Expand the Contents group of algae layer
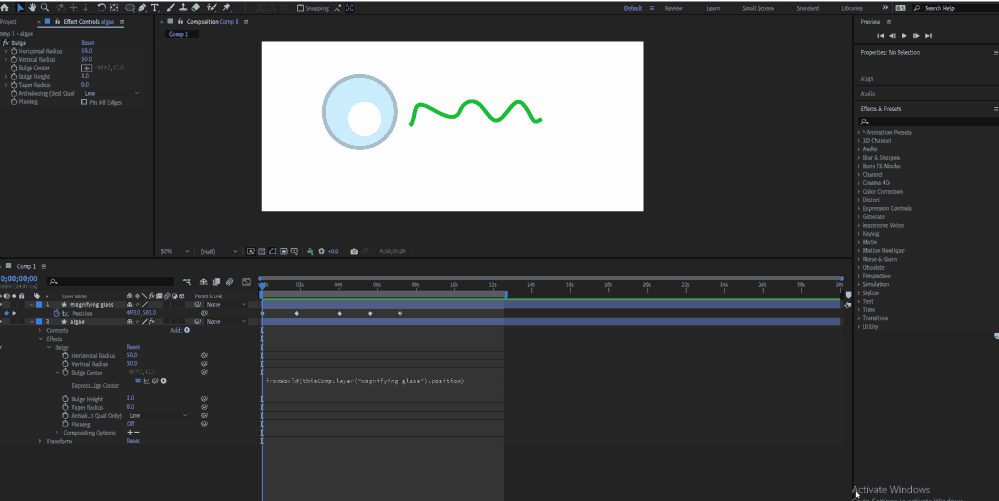Screen dimensions: 999x501 point(40,330)
